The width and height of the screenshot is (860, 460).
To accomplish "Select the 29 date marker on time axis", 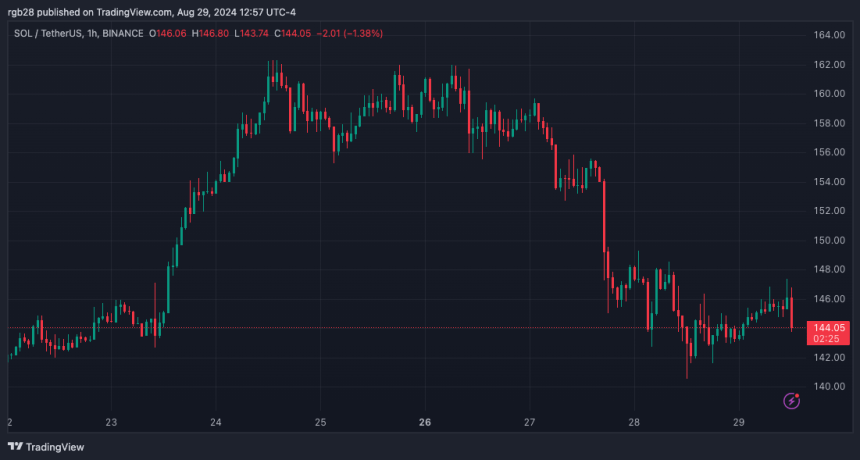I will 738,422.
